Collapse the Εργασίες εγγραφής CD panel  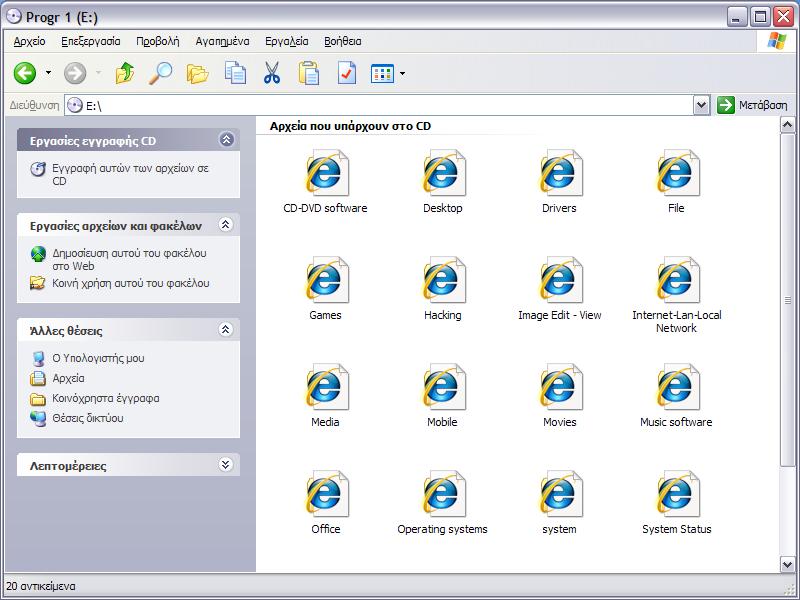(227, 139)
